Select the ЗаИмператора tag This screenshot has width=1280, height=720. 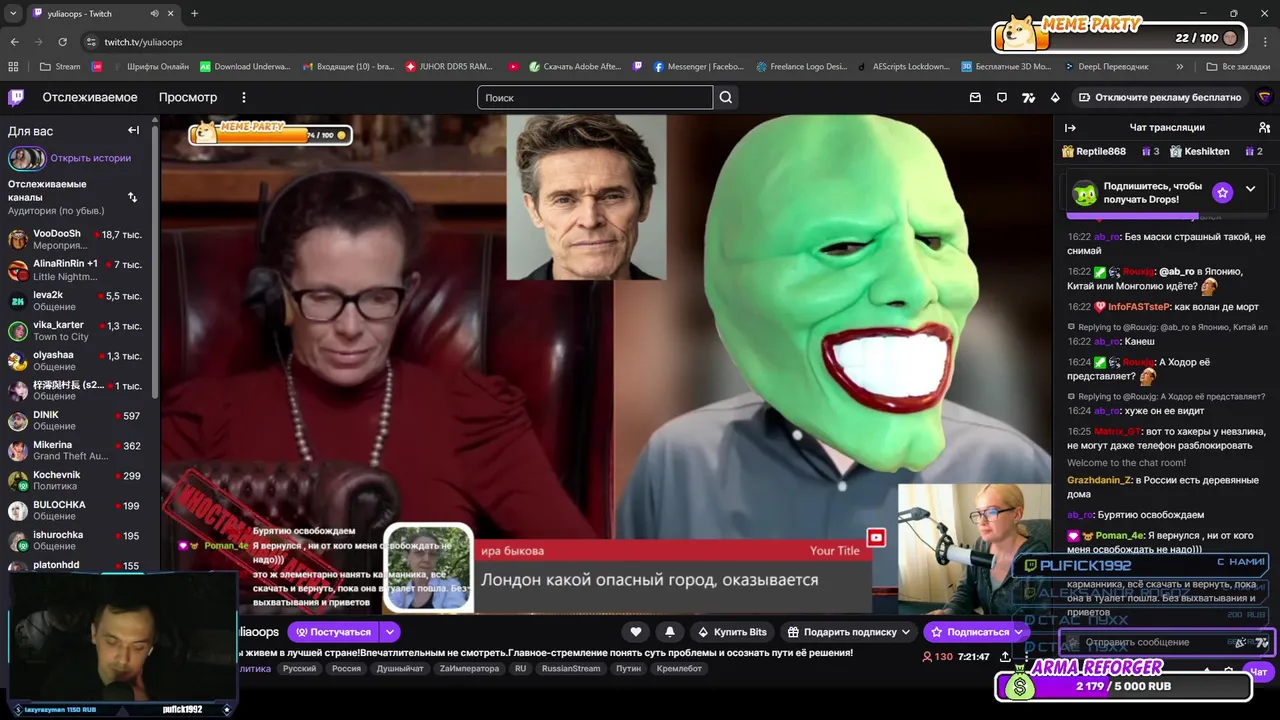(469, 669)
